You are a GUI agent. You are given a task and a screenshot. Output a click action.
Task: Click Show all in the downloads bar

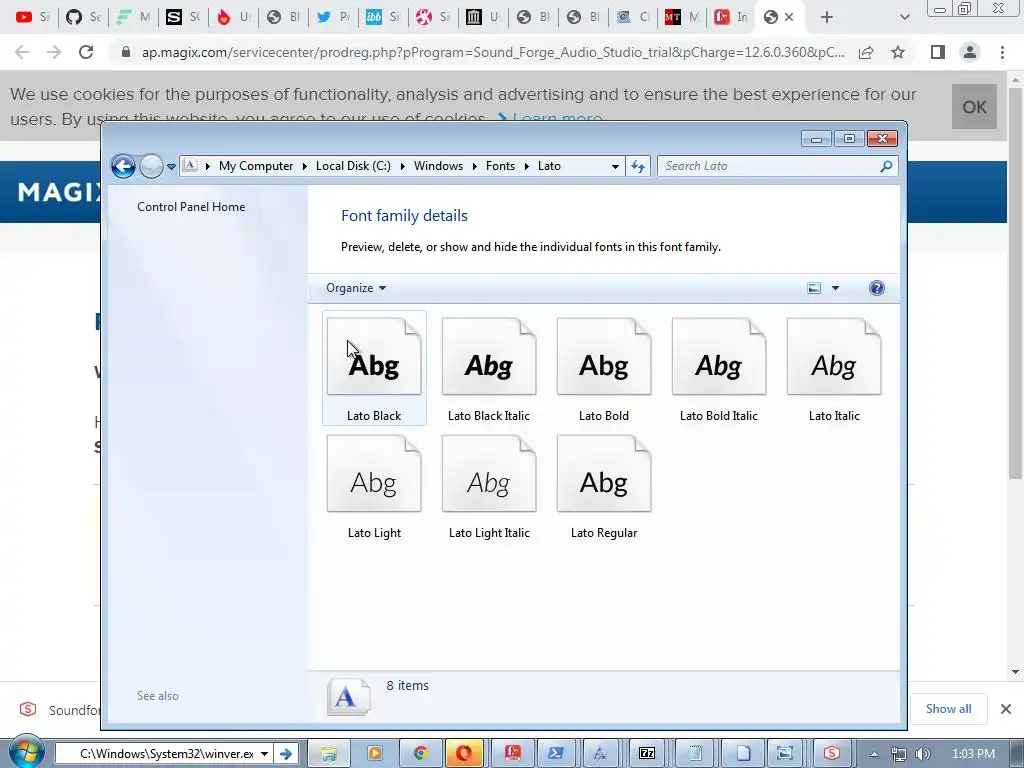pyautogui.click(x=948, y=709)
